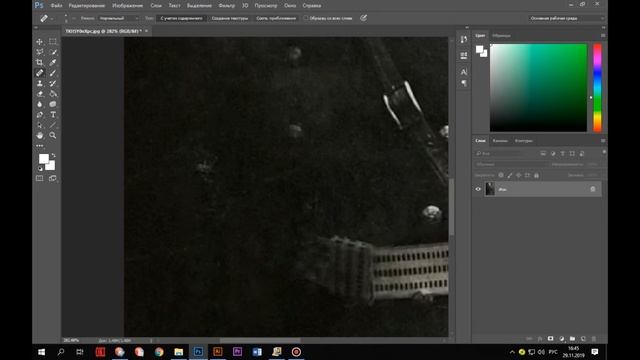This screenshot has height=360, width=640.
Task: Reset to default foreground/background colors
Action: 40,168
